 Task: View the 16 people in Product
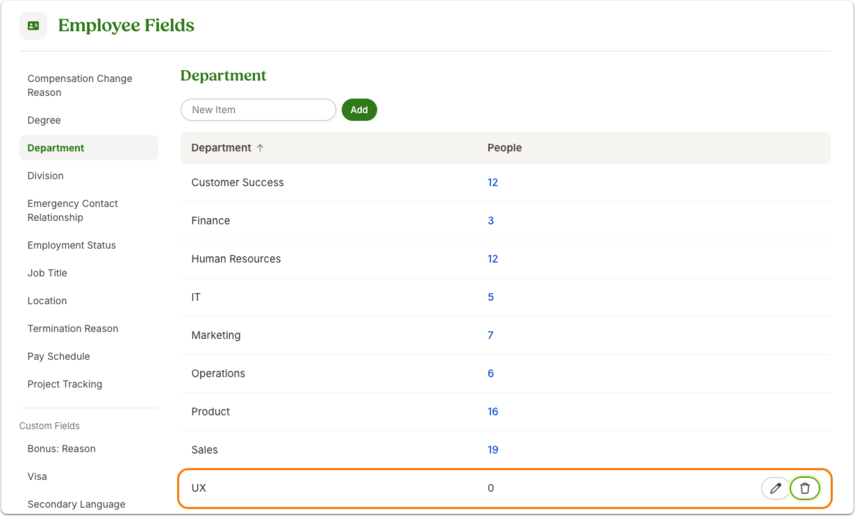tap(492, 412)
